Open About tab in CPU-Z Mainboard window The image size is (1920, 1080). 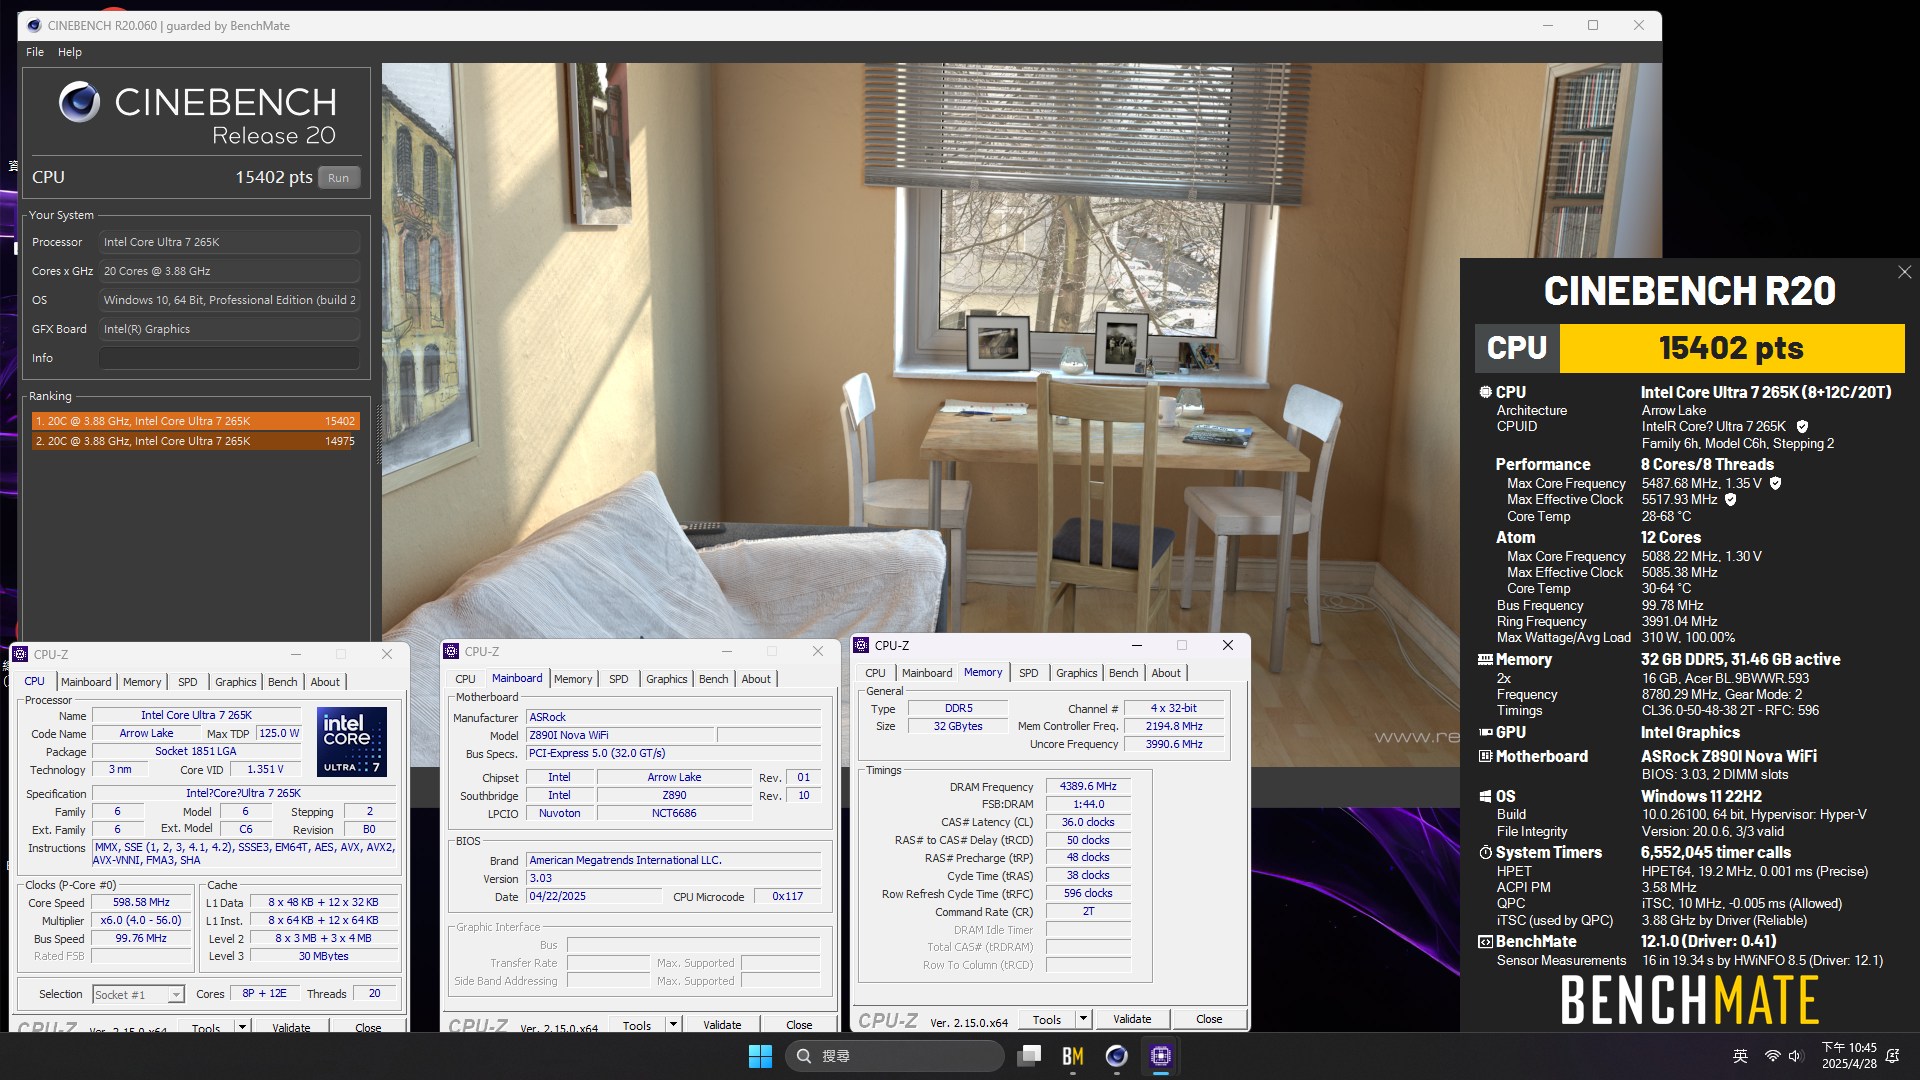pyautogui.click(x=756, y=679)
